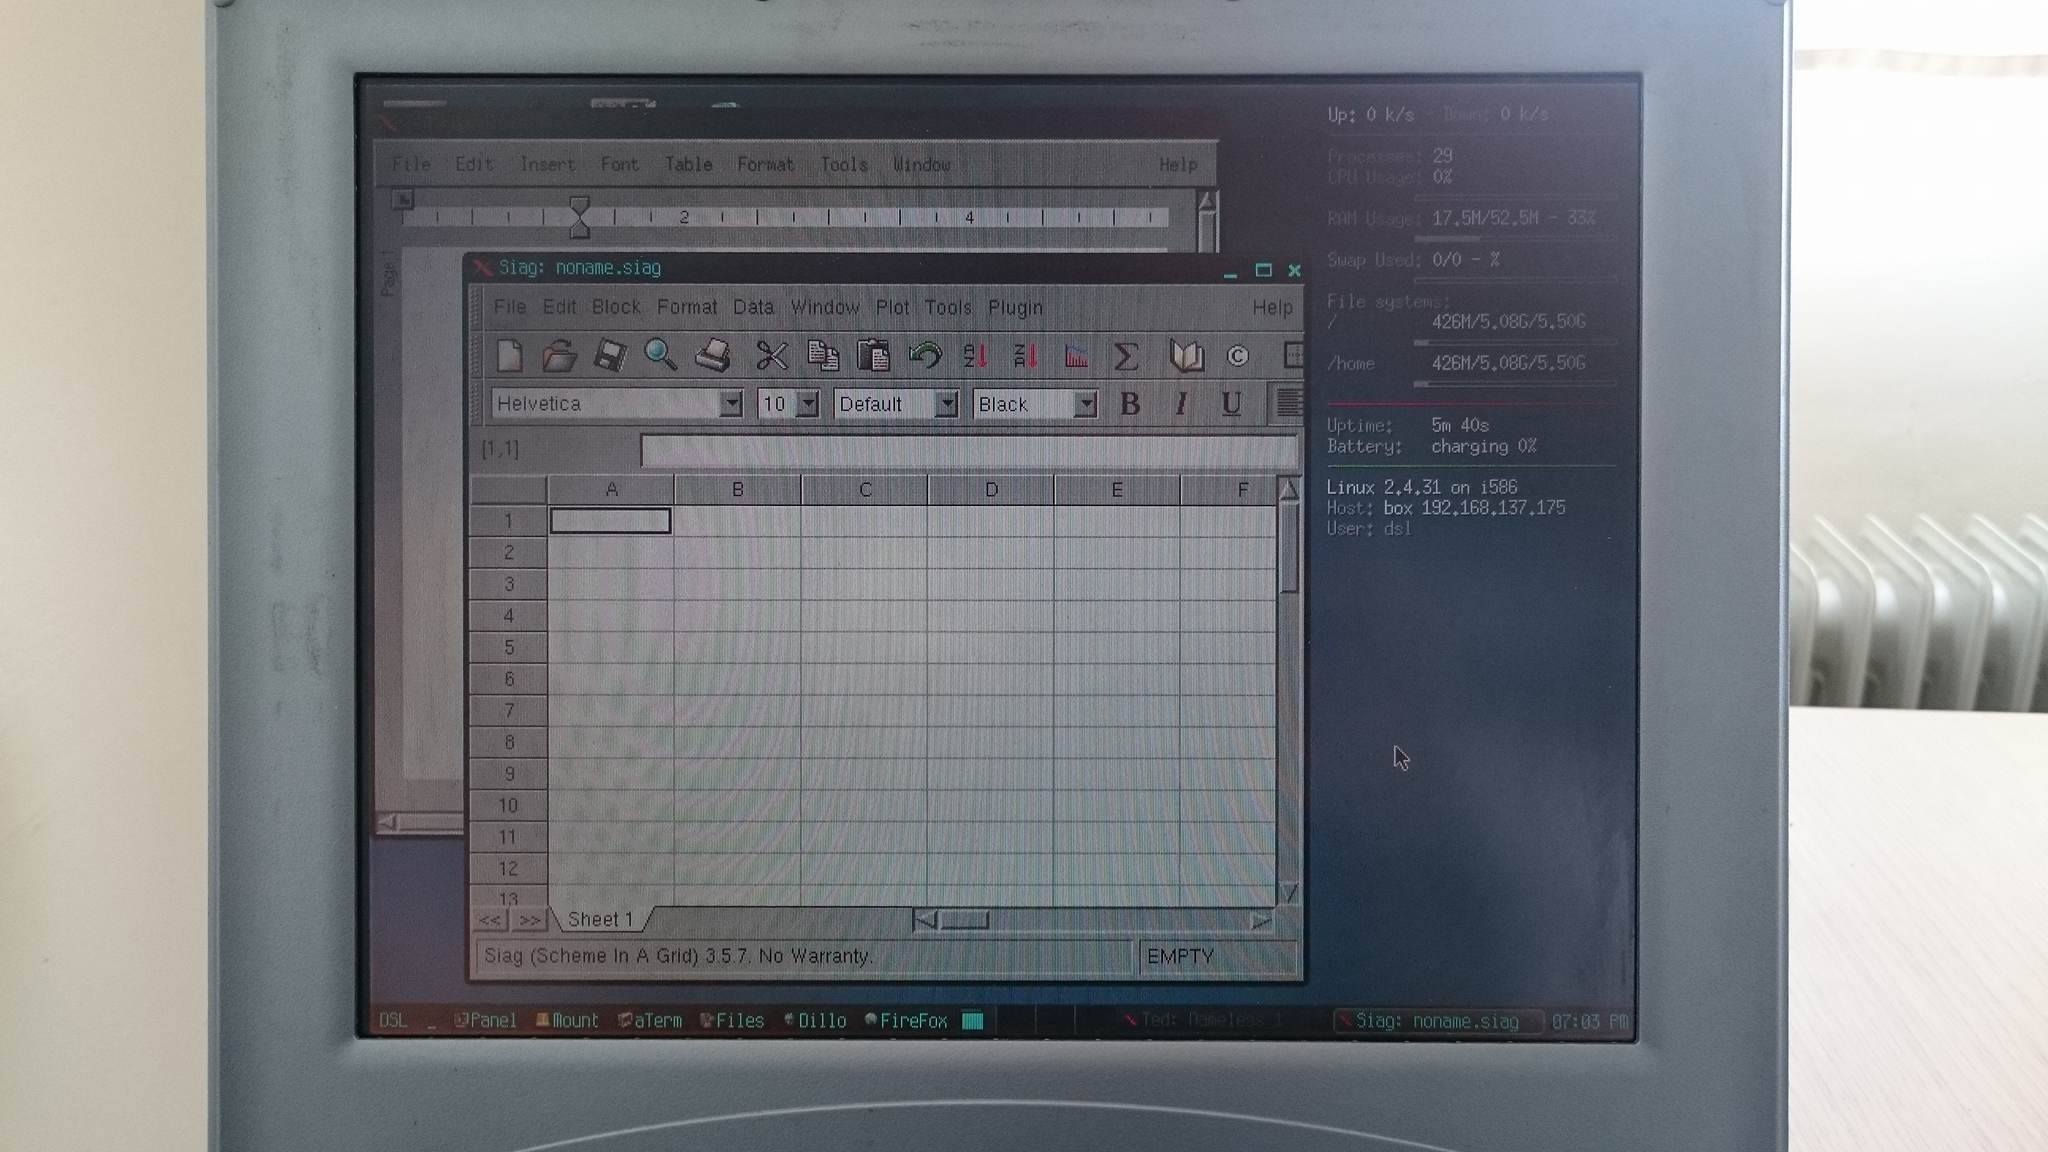The image size is (2048, 1152).
Task: Click the Plot chart icon
Action: coord(1076,356)
